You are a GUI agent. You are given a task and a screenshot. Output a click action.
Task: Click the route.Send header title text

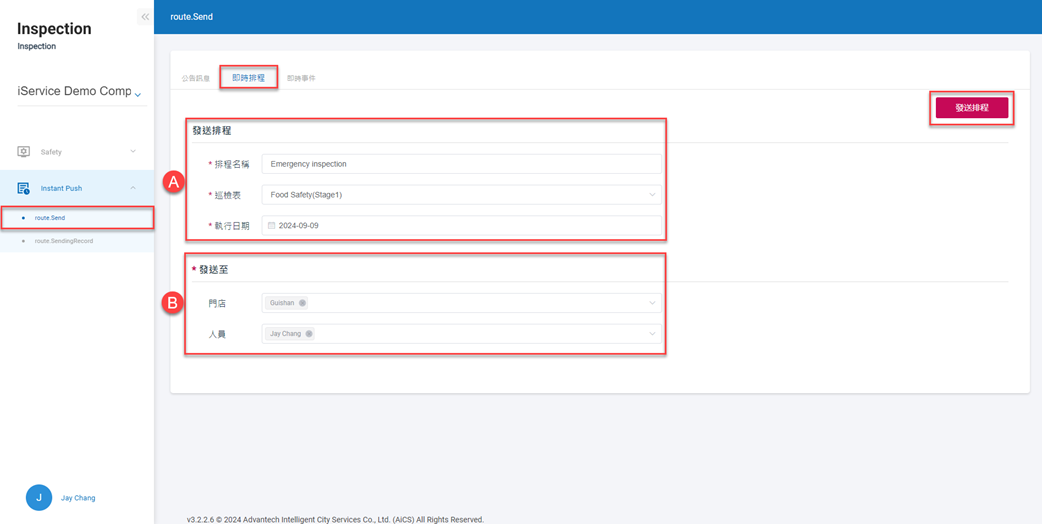(x=191, y=17)
